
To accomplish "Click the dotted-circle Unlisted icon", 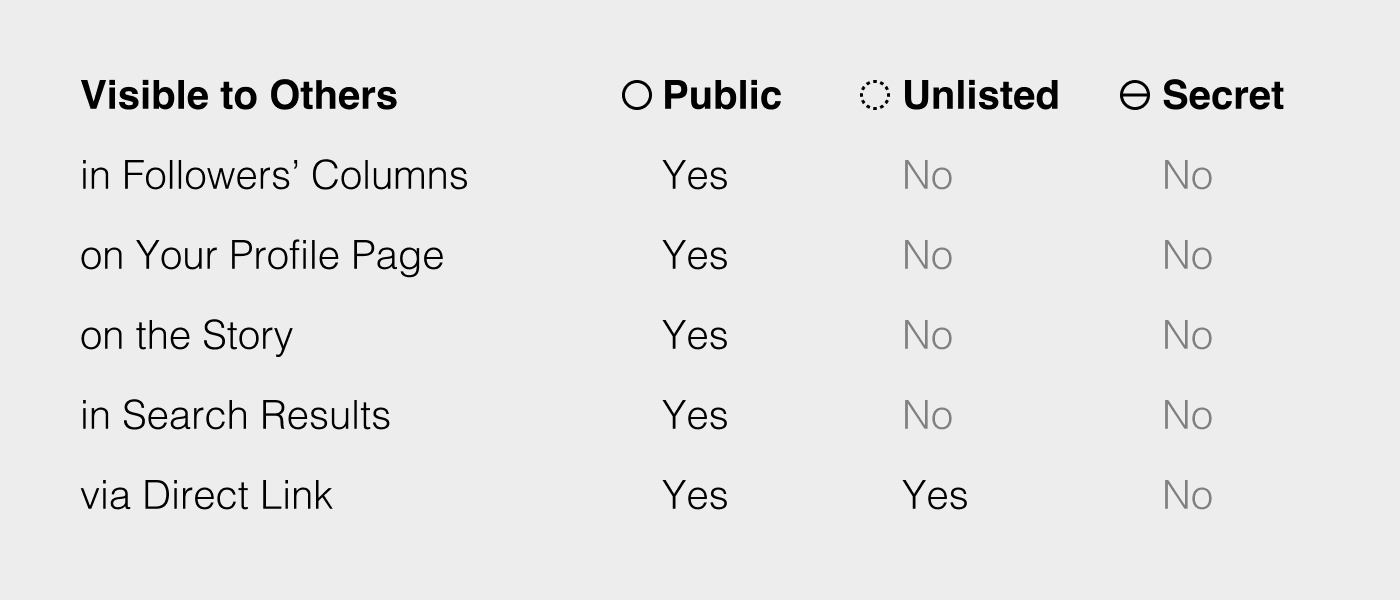I will 874,96.
